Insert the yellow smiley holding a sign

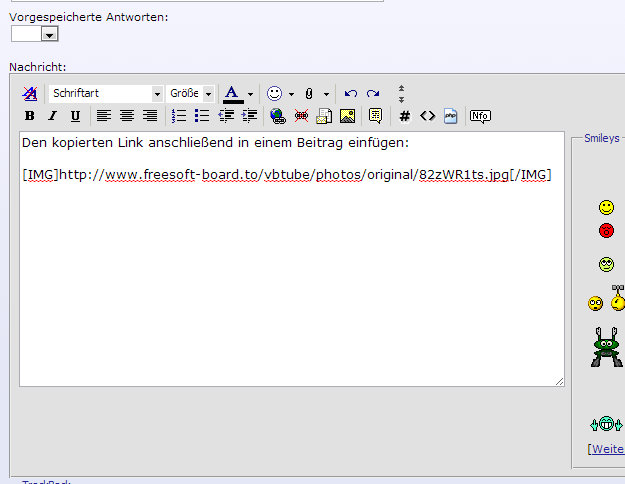point(618,298)
